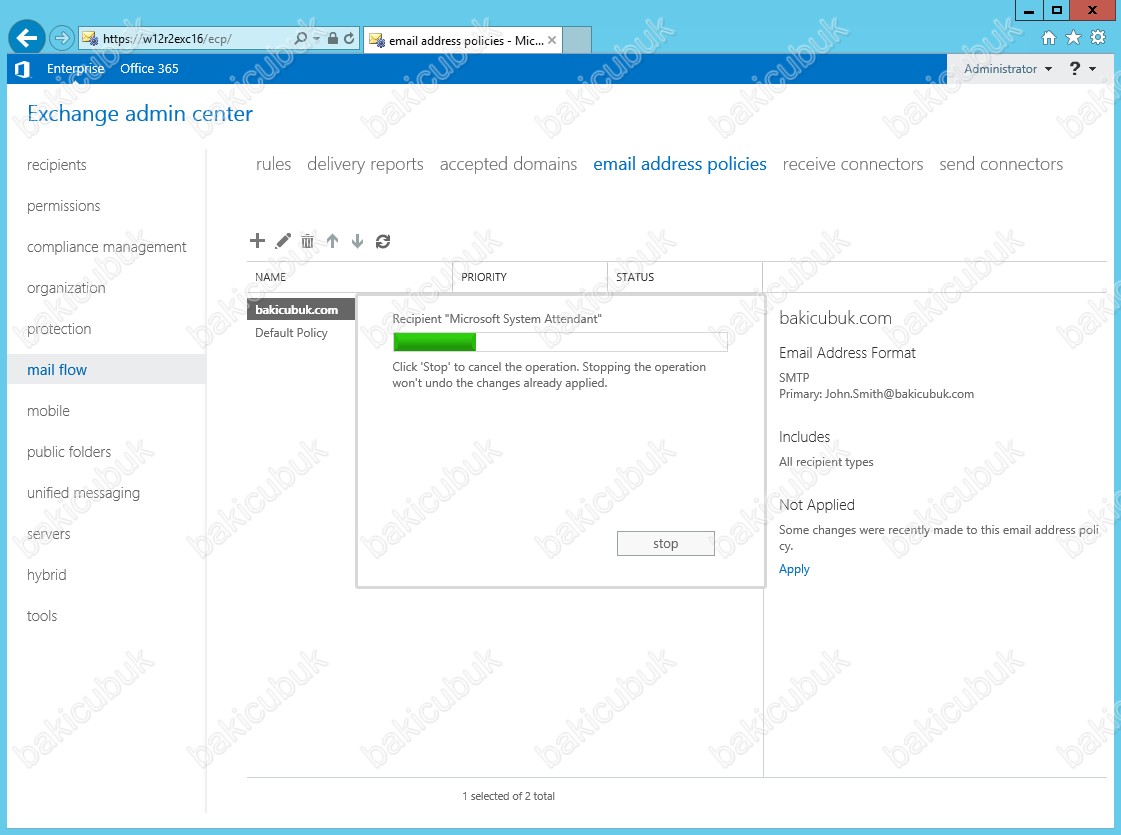Edit the selected policy with pencil icon
1121x835 pixels.
(283, 241)
